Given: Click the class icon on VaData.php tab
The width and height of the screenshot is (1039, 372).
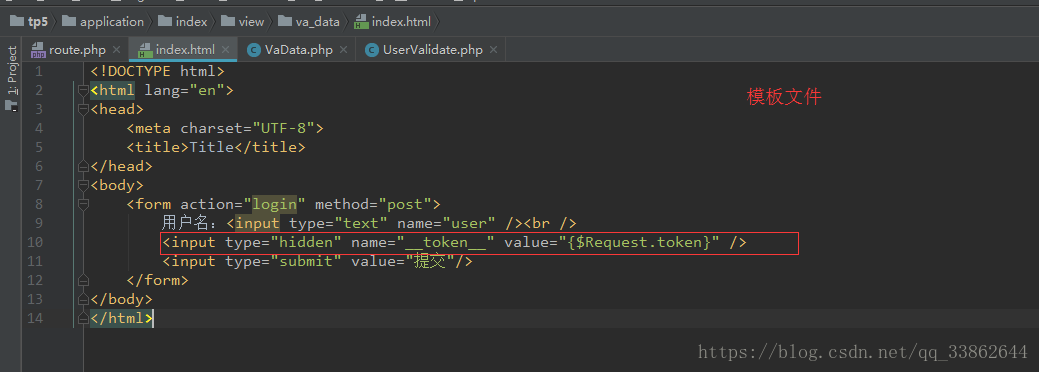Looking at the screenshot, I should click(x=253, y=50).
